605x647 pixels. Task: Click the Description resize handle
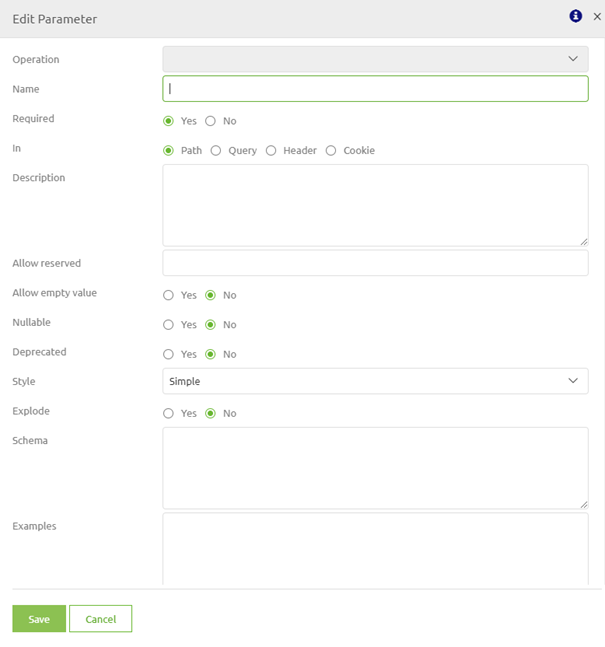point(584,242)
